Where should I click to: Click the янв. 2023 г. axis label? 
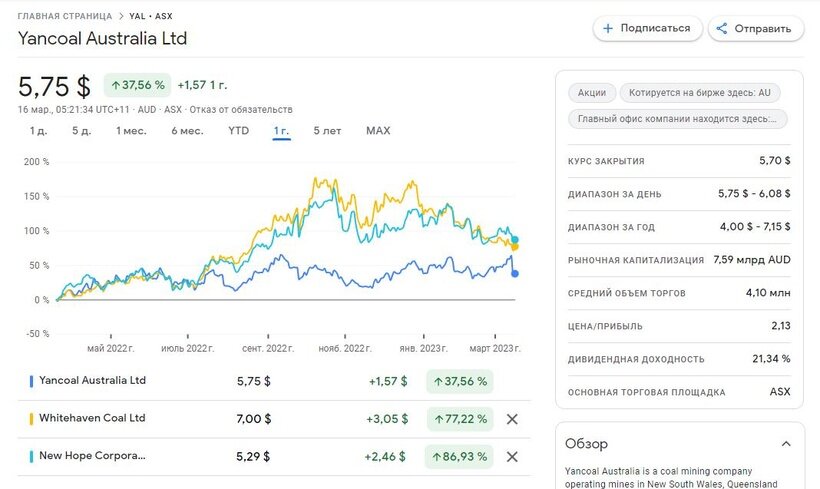coord(424,348)
